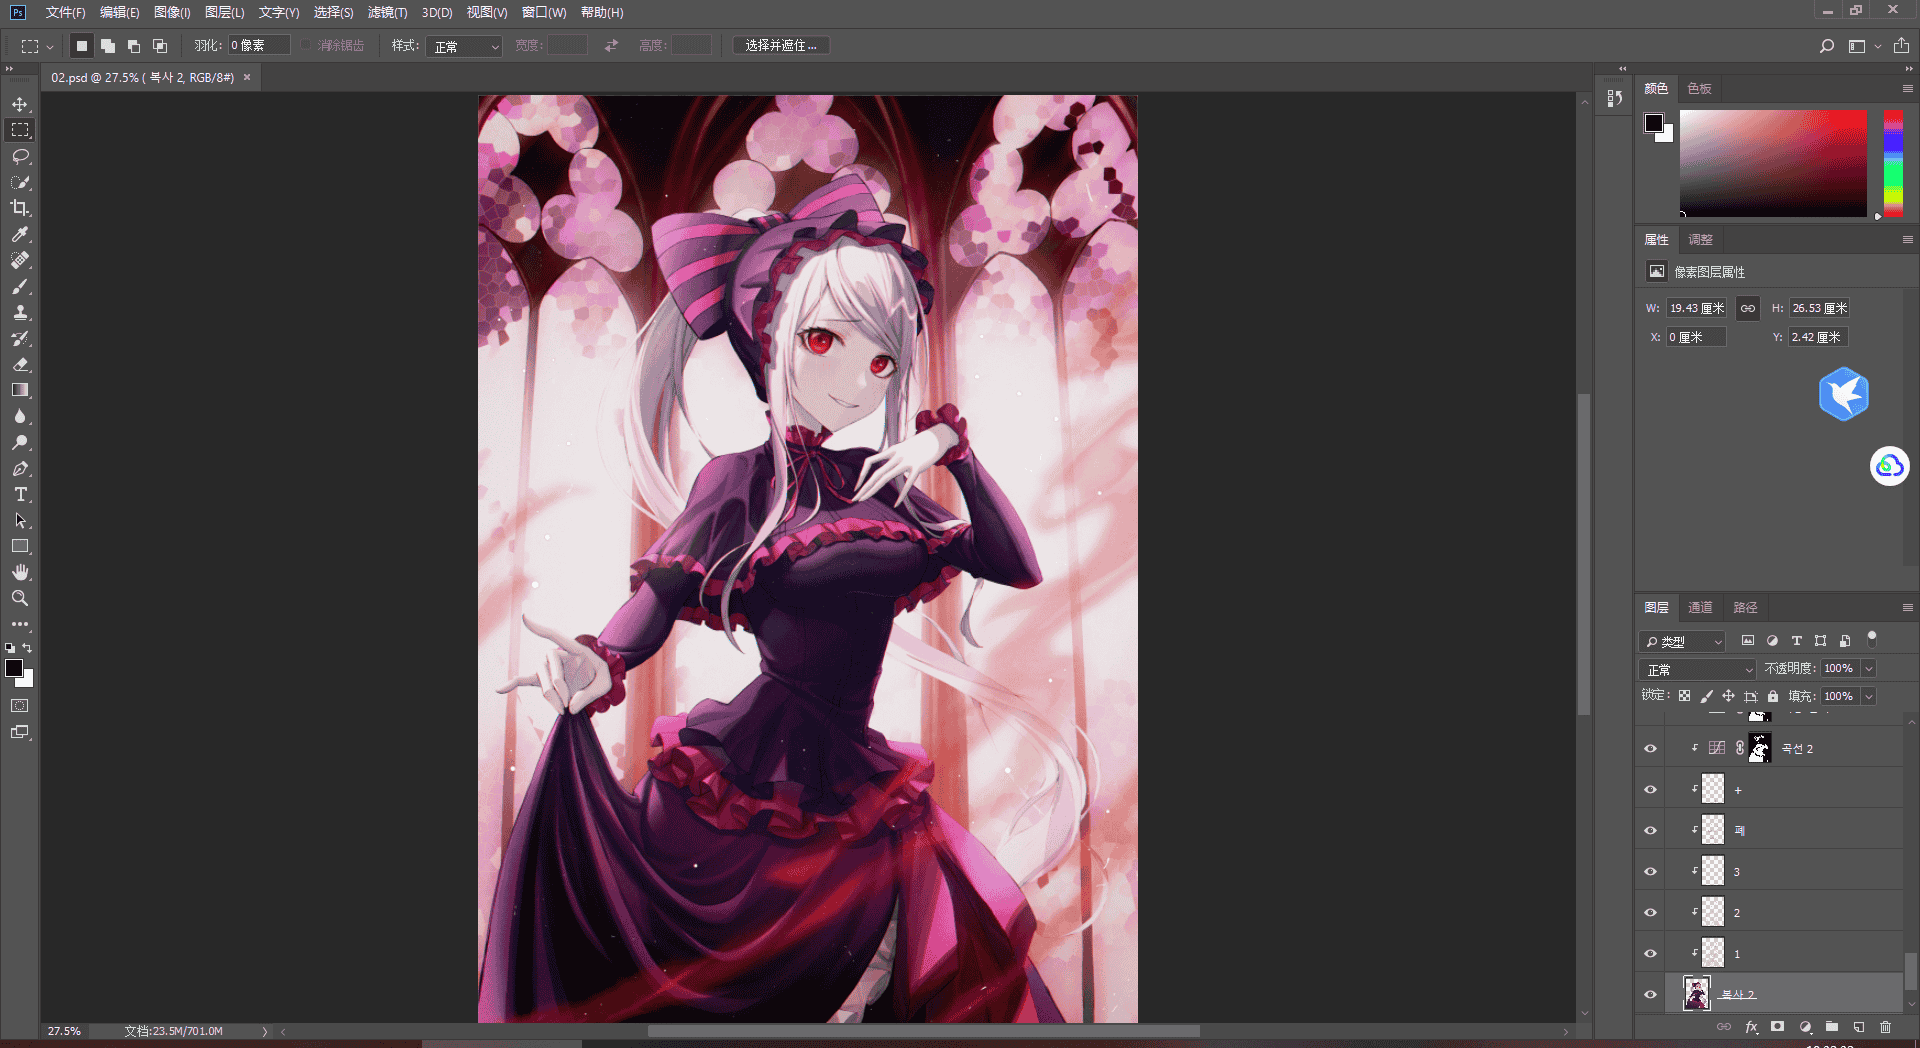Select the Zoom tool
1920x1048 pixels.
click(x=20, y=599)
